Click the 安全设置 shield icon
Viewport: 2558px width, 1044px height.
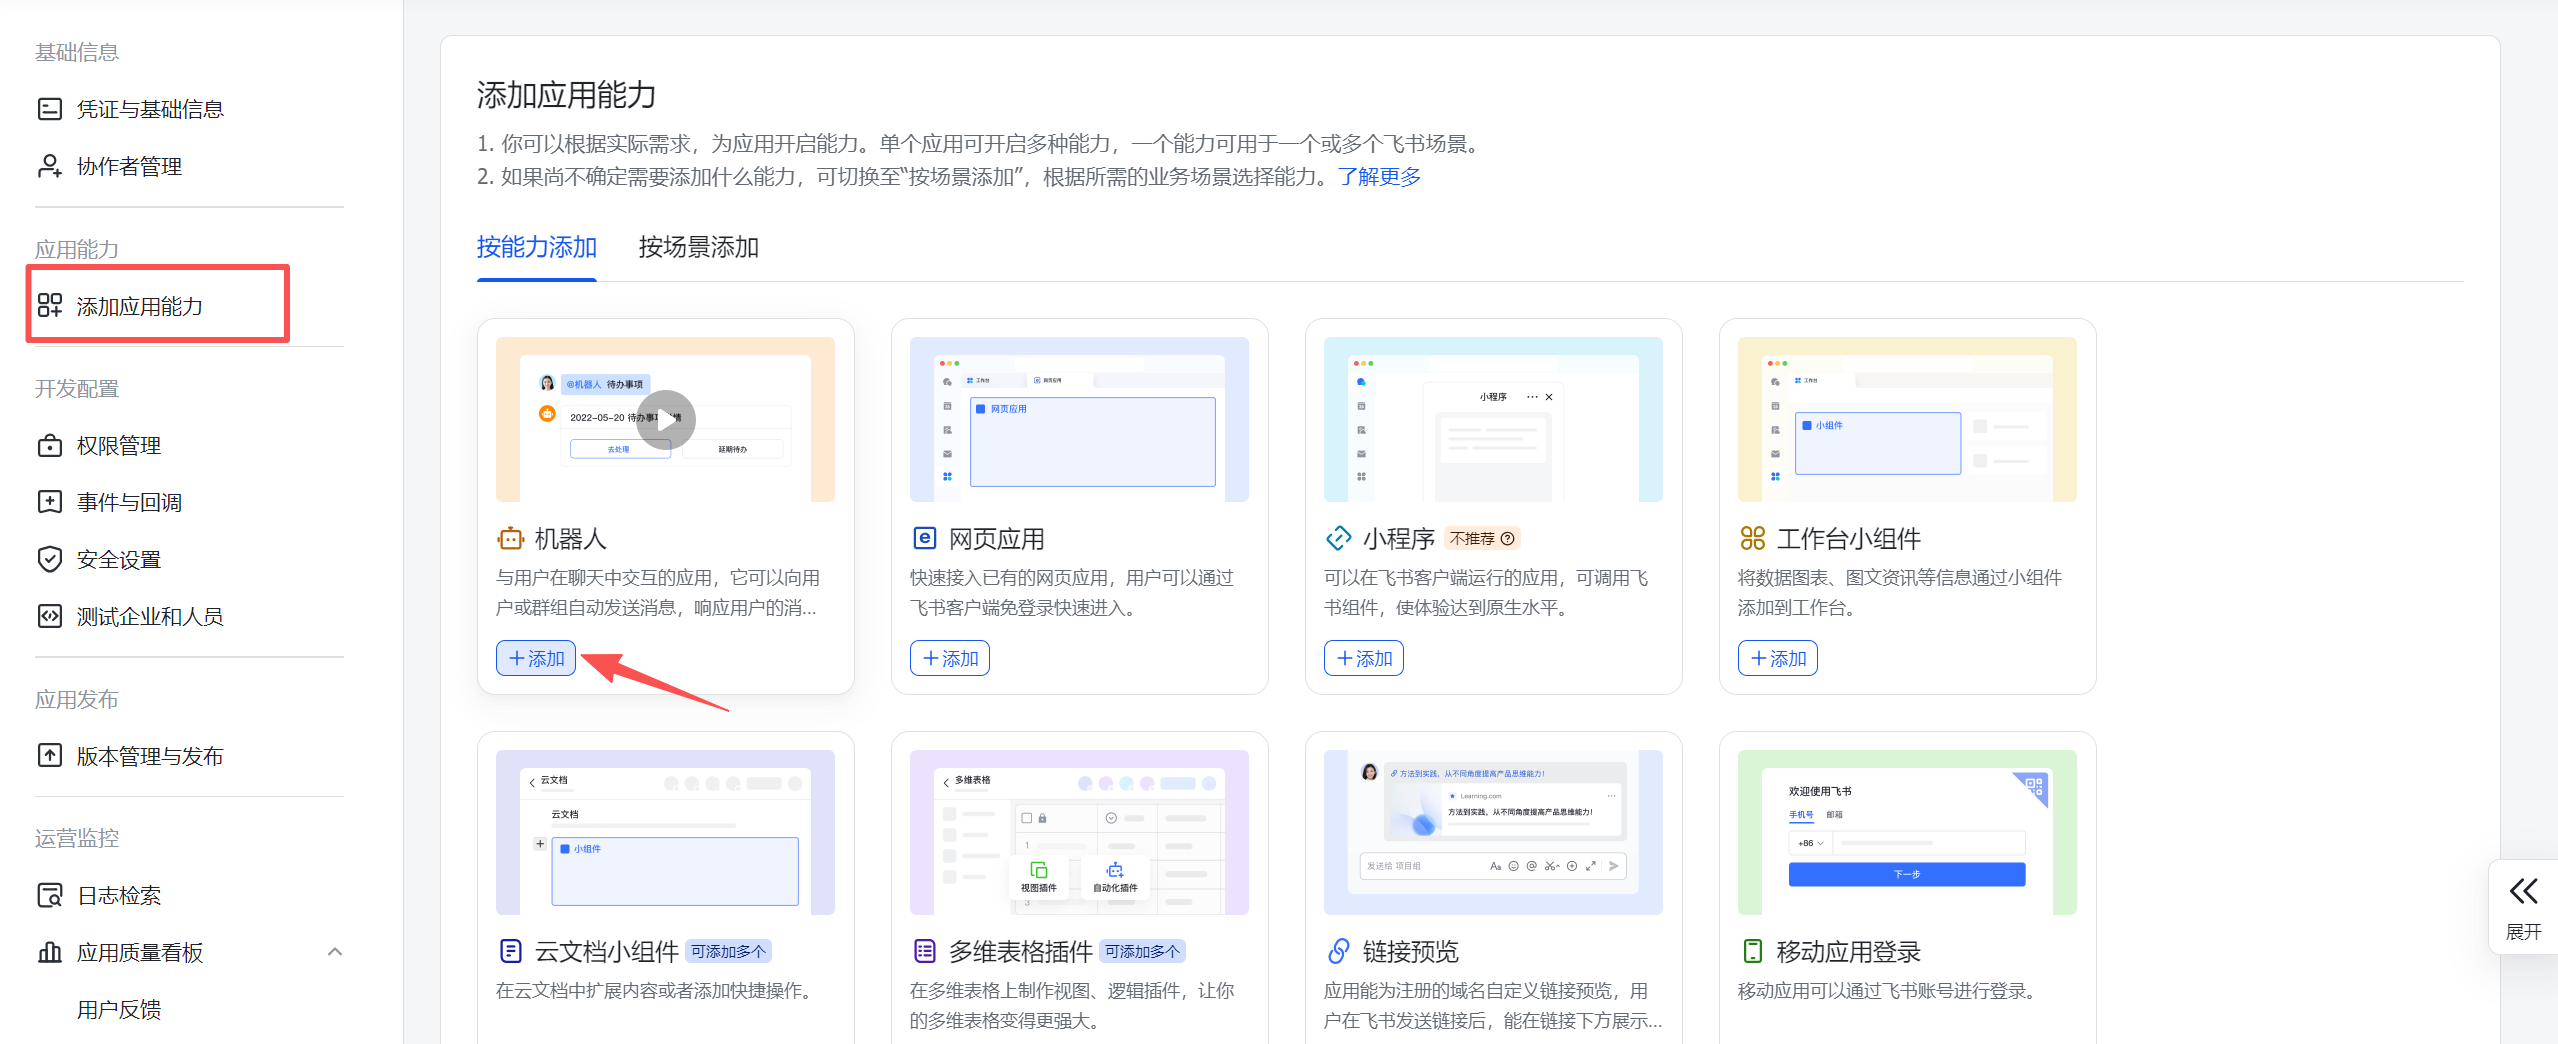49,559
